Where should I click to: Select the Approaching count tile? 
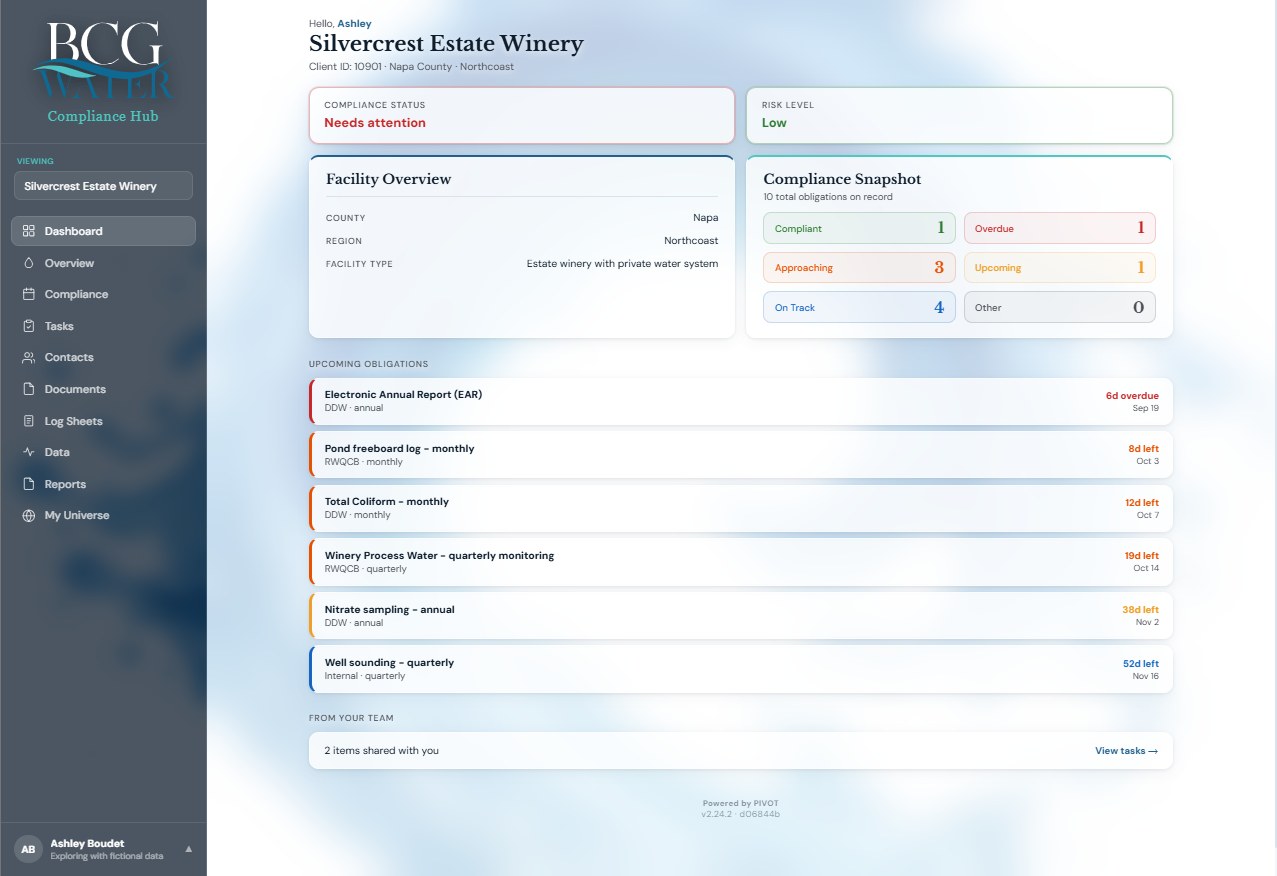(x=859, y=268)
